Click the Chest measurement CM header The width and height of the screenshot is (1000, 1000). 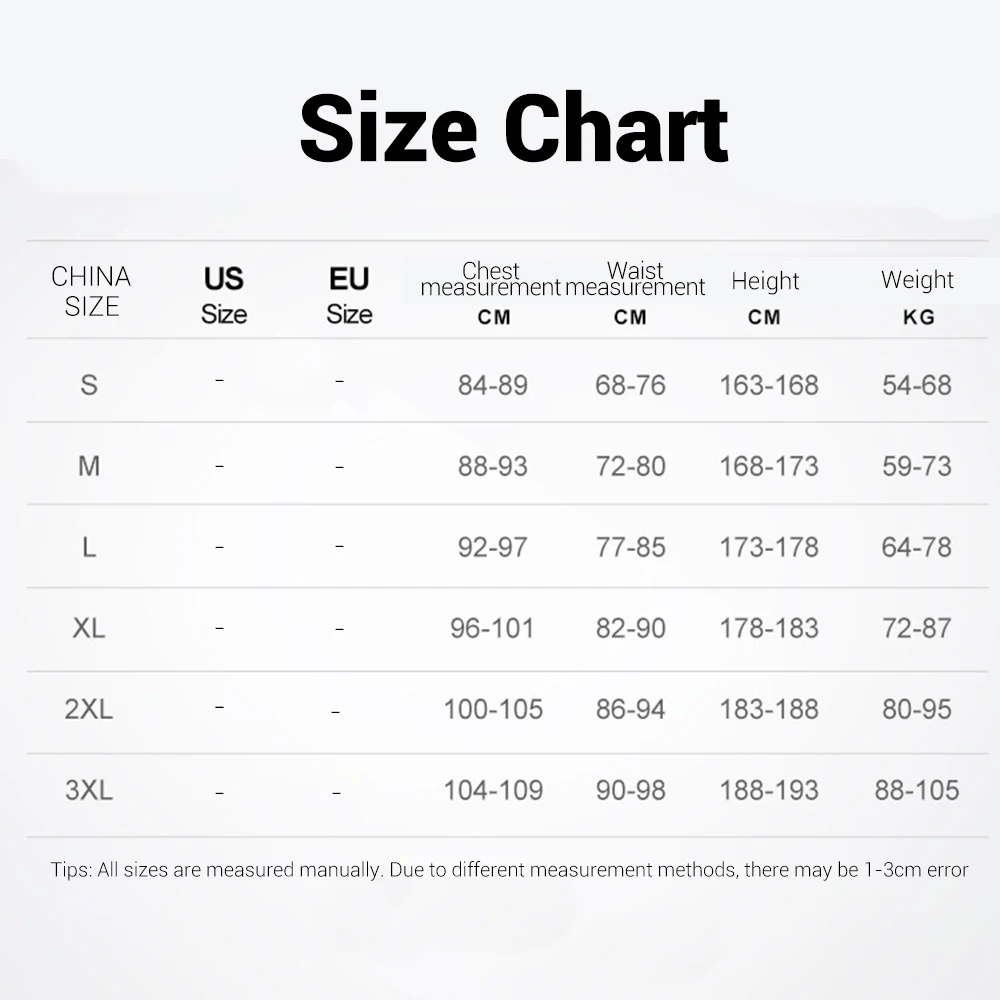click(x=491, y=293)
